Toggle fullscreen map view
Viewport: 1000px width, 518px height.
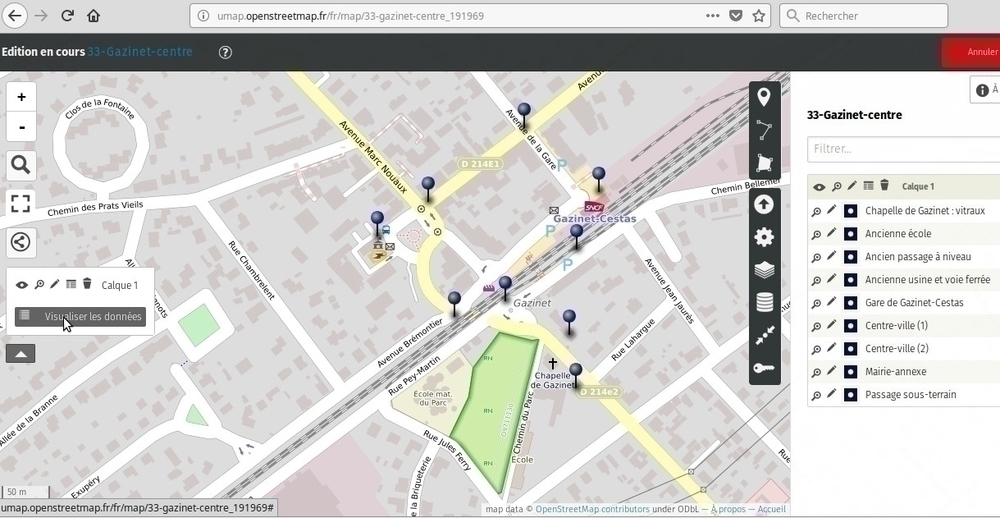tap(21, 203)
